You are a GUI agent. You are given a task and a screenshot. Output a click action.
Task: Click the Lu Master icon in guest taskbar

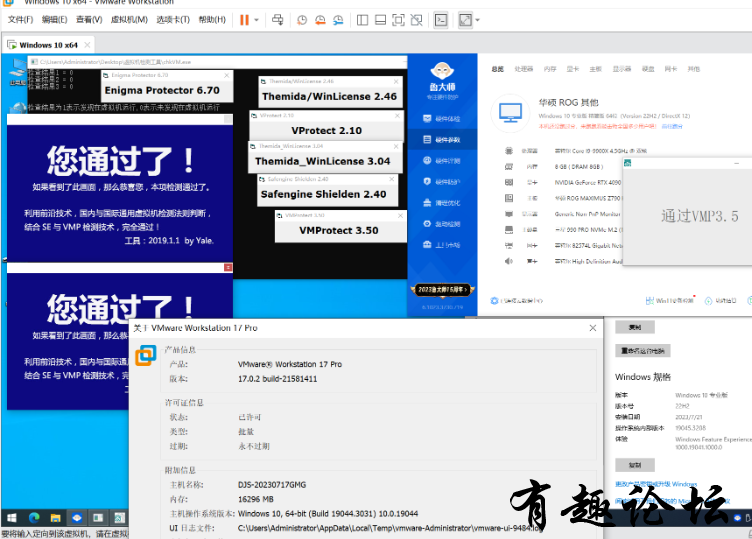[x=77, y=518]
